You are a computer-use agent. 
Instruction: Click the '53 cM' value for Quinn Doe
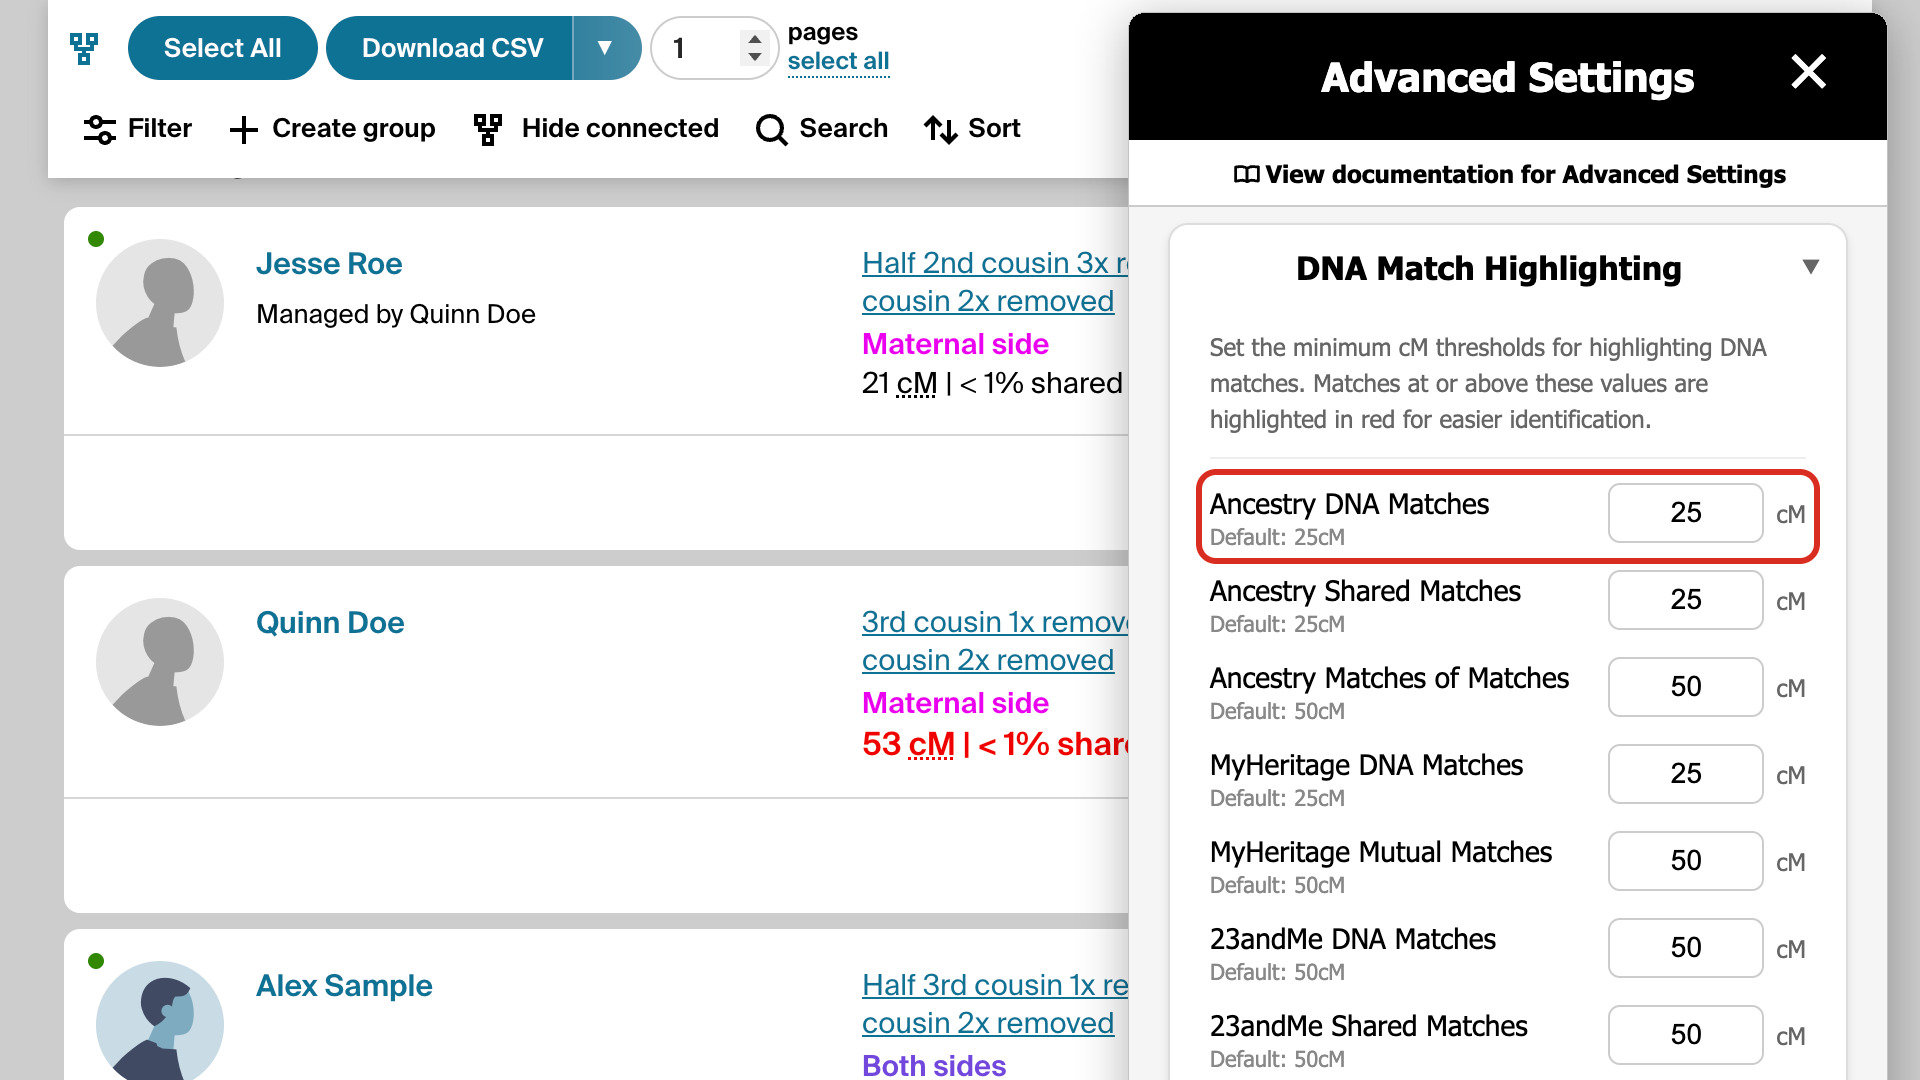[908, 744]
